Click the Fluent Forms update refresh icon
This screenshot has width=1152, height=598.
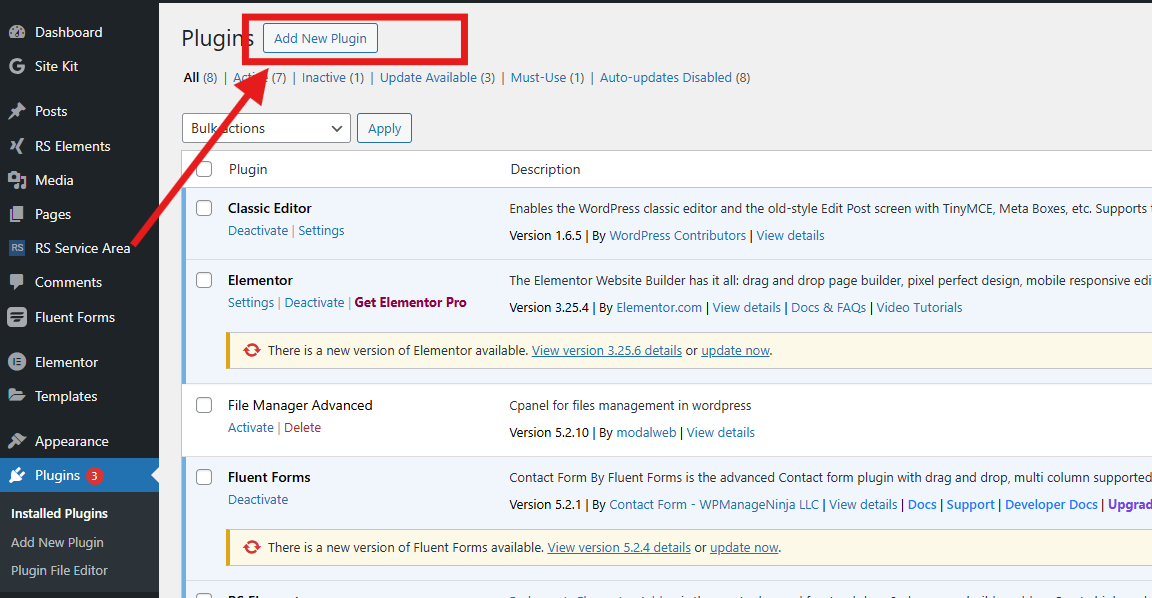pyautogui.click(x=251, y=547)
